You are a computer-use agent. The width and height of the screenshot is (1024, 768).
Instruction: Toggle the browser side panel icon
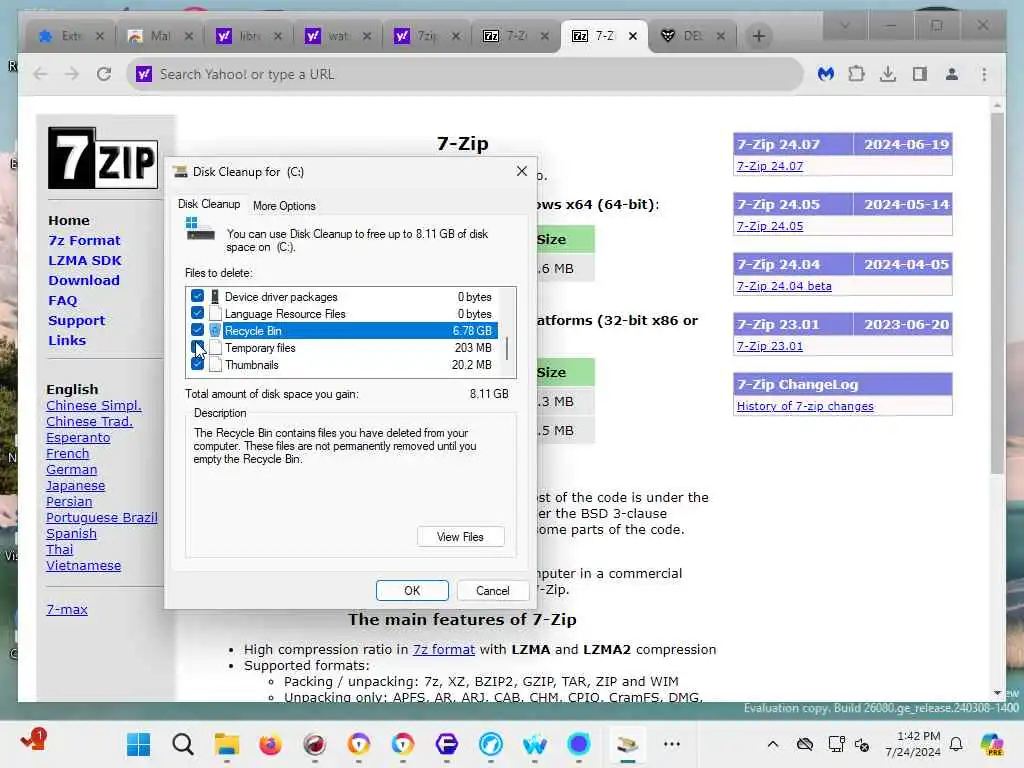coord(920,74)
